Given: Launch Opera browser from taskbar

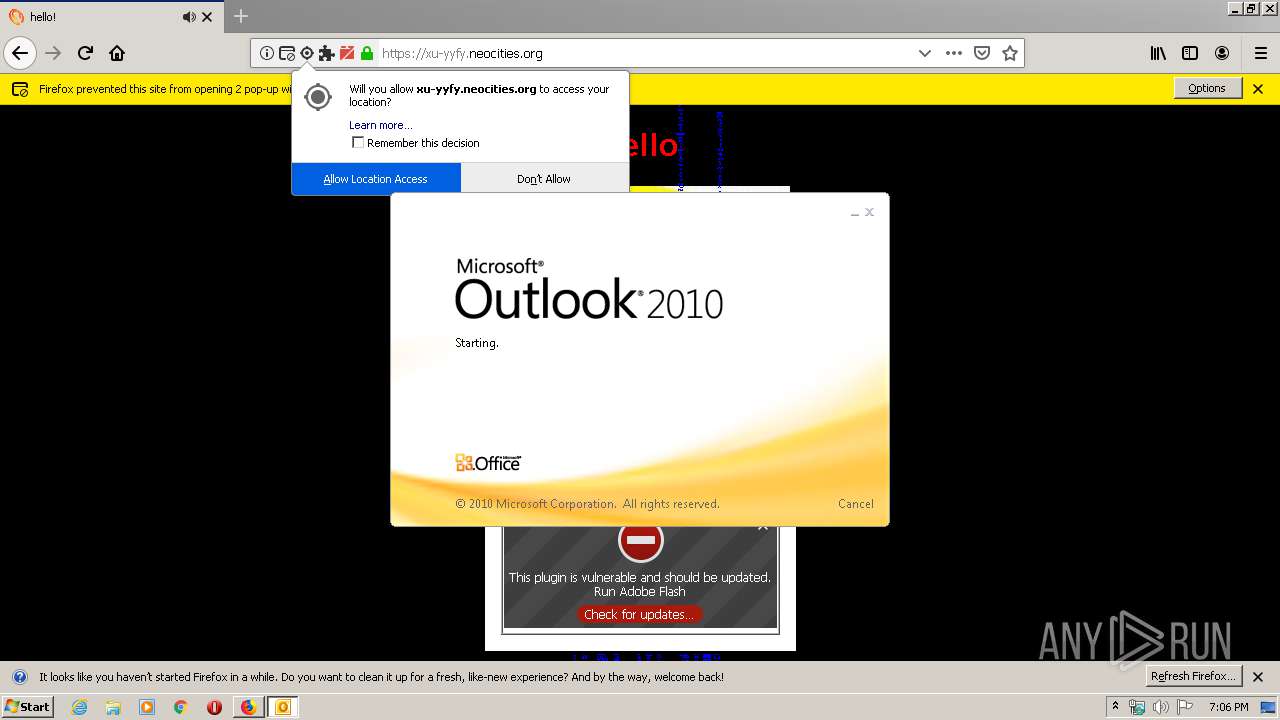Looking at the screenshot, I should (214, 707).
